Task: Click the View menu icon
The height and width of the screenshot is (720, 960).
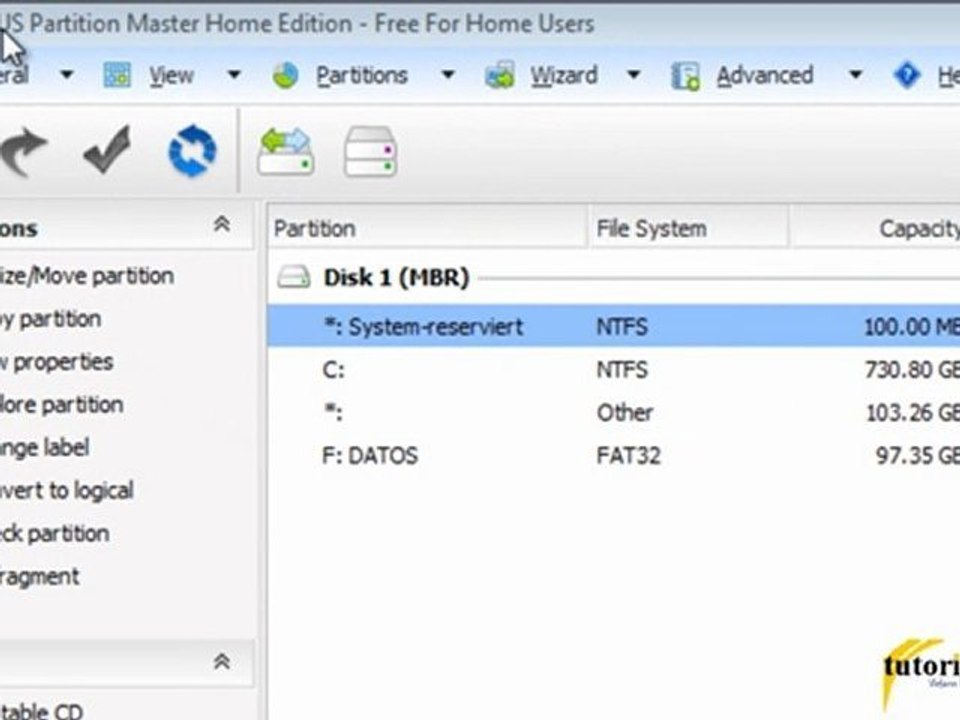Action: tap(117, 75)
